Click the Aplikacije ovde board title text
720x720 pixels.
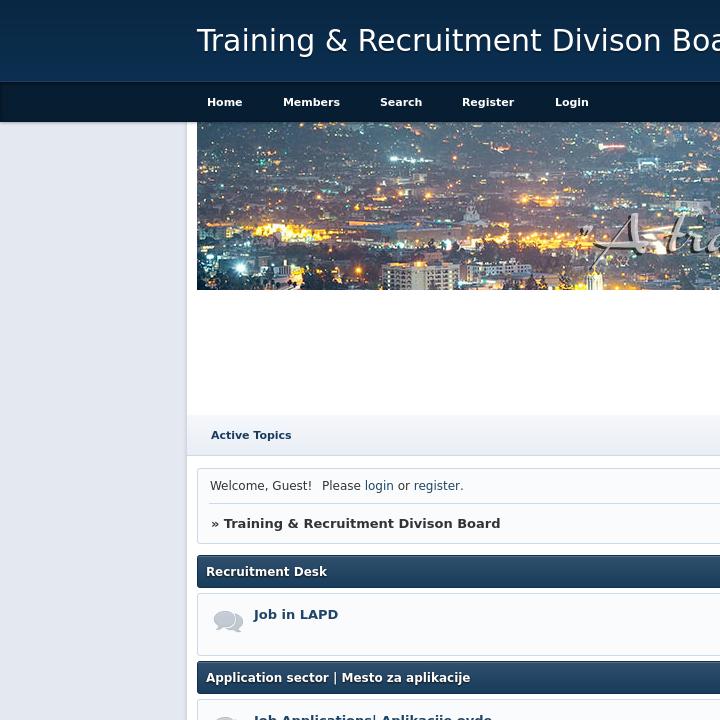(437, 716)
